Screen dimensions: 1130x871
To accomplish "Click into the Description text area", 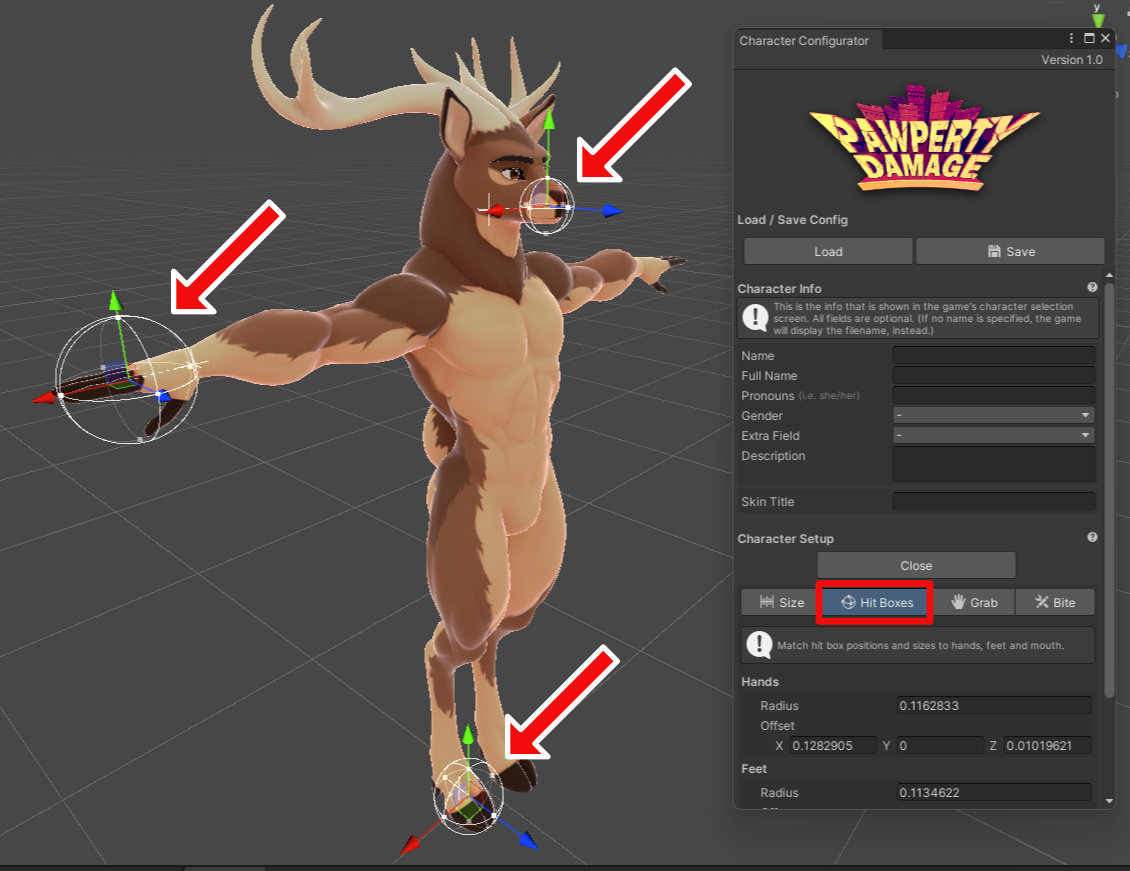I will coord(994,464).
